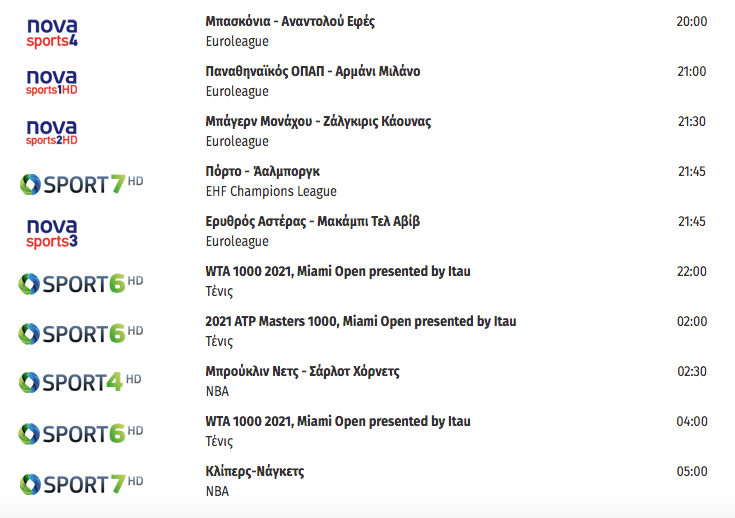735x518 pixels.
Task: Select Μπάγερν Μονάχου - Ζάλγκιρις Κάουνας game
Action: click(318, 121)
